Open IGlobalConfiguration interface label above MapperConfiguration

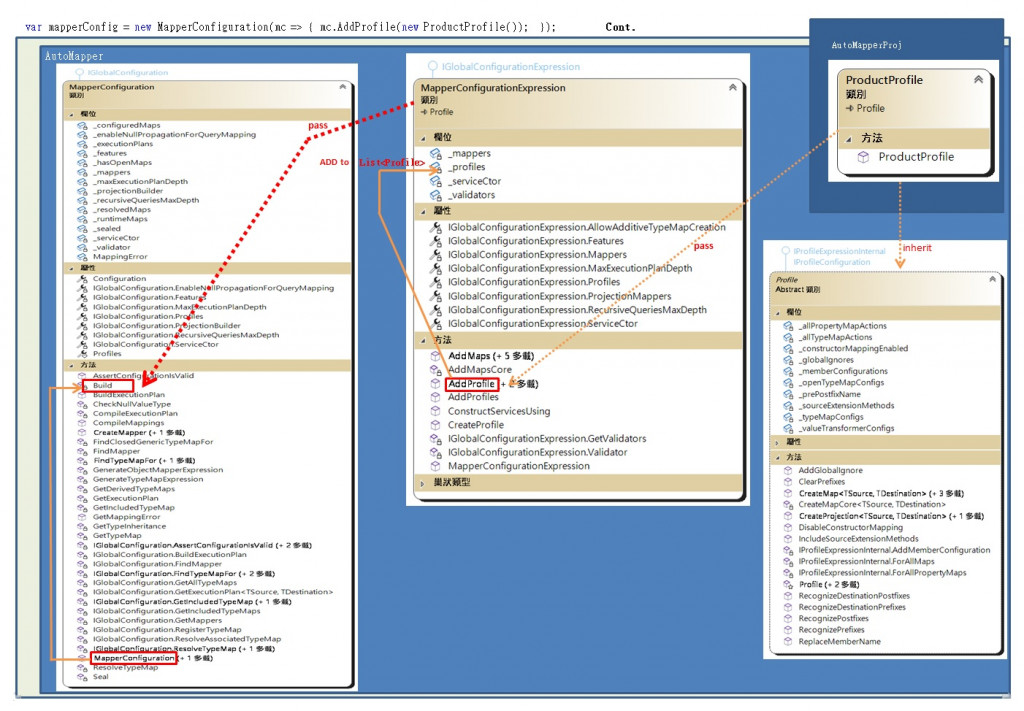128,73
